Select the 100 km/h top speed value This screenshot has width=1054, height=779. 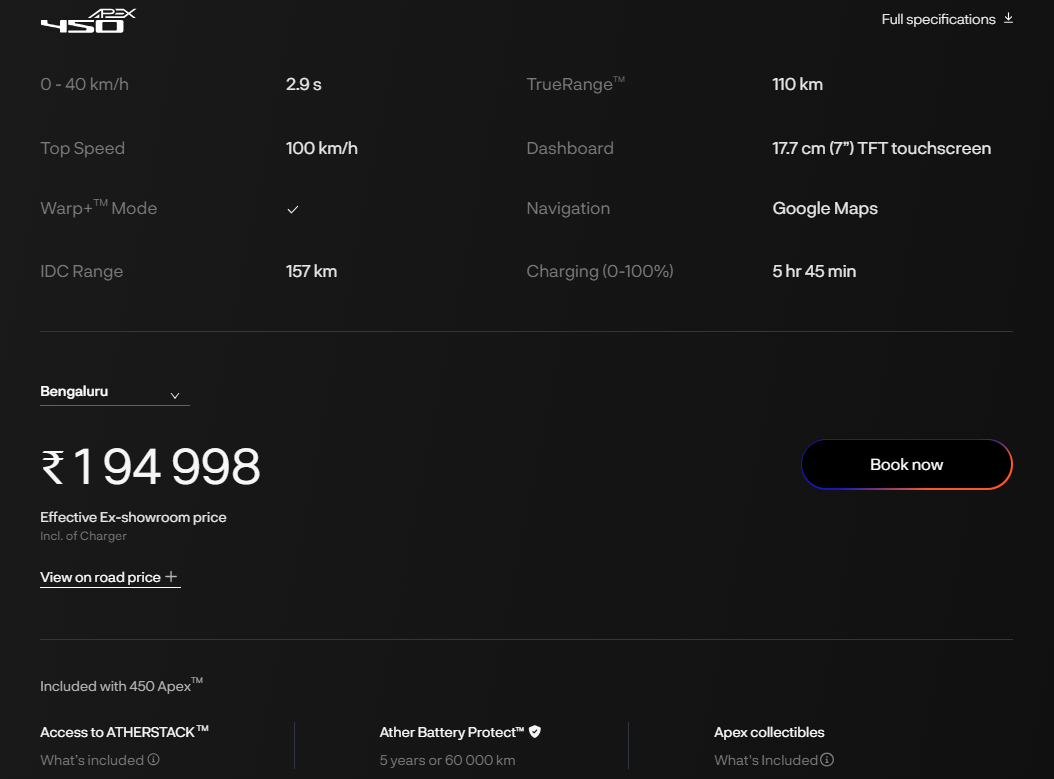[x=322, y=149]
